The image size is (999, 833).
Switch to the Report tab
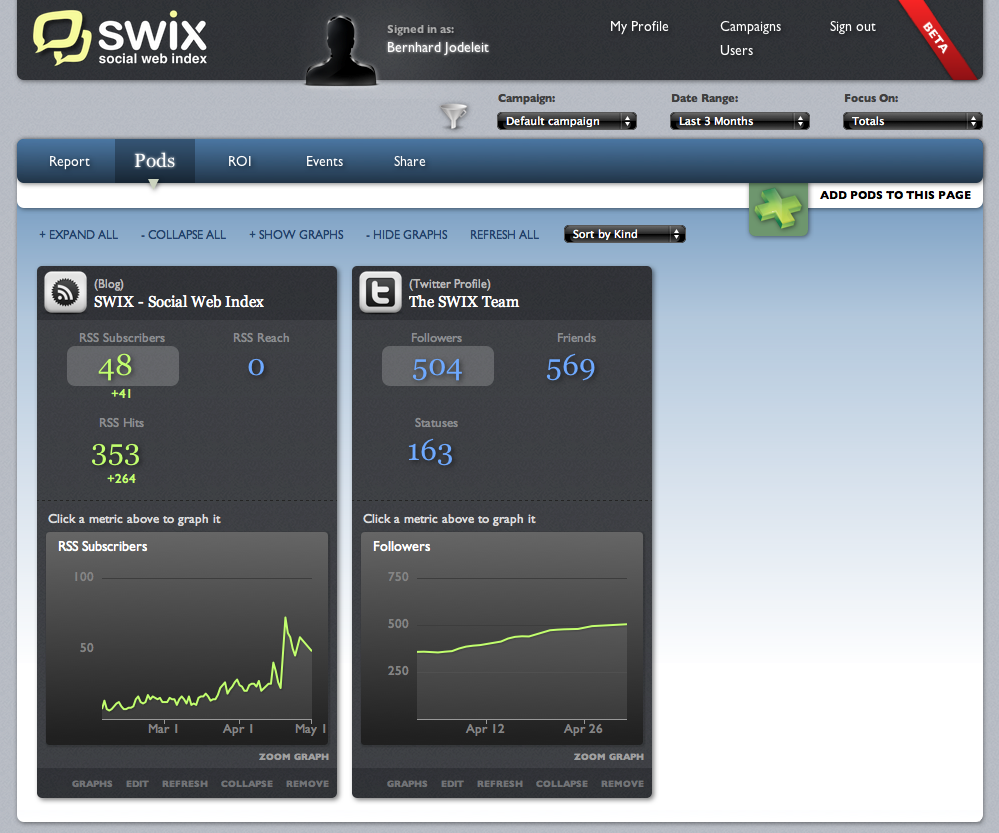(x=69, y=161)
